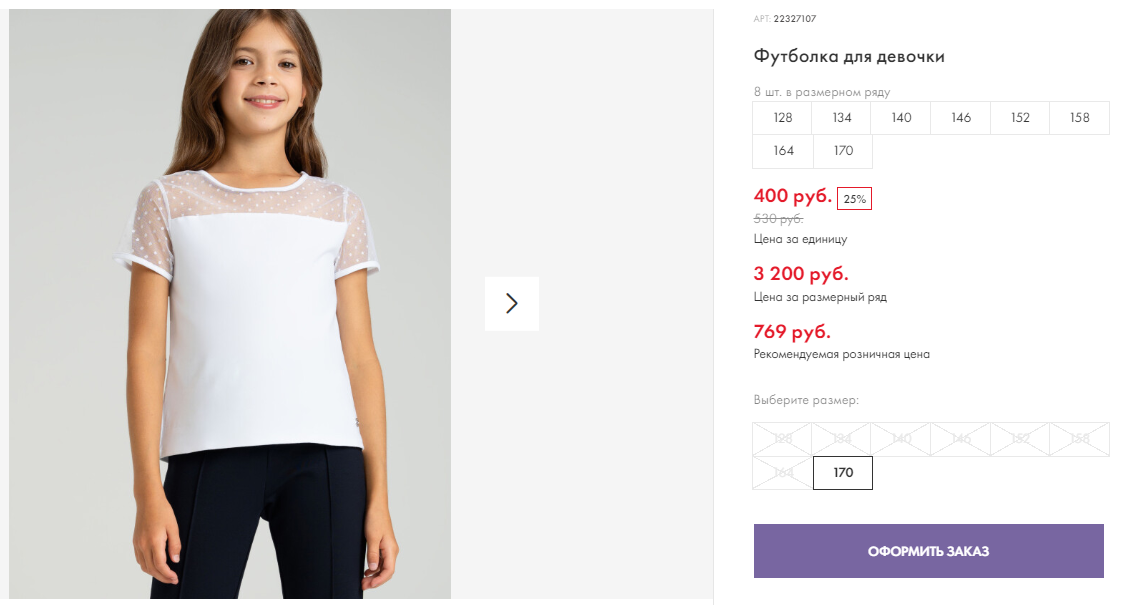1121x605 pixels.
Task: Click crossed-out size 128 option
Action: pyautogui.click(x=782, y=439)
